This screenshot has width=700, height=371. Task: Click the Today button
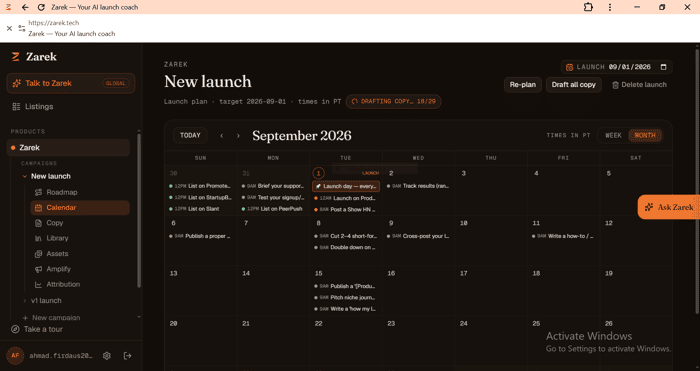pos(190,135)
